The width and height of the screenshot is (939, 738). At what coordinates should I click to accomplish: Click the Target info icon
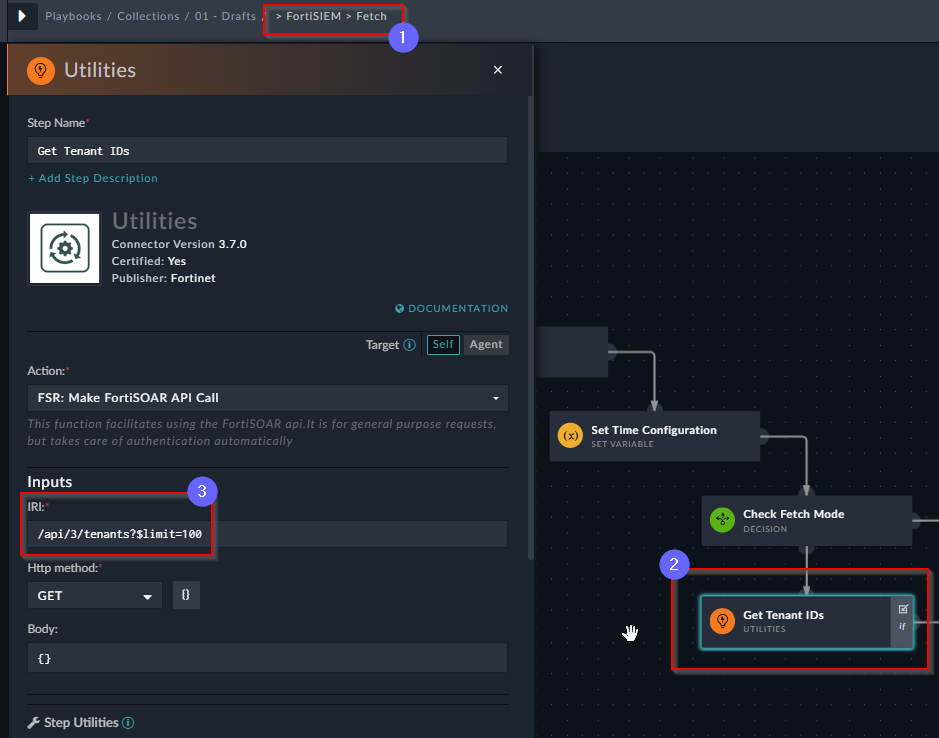(410, 345)
